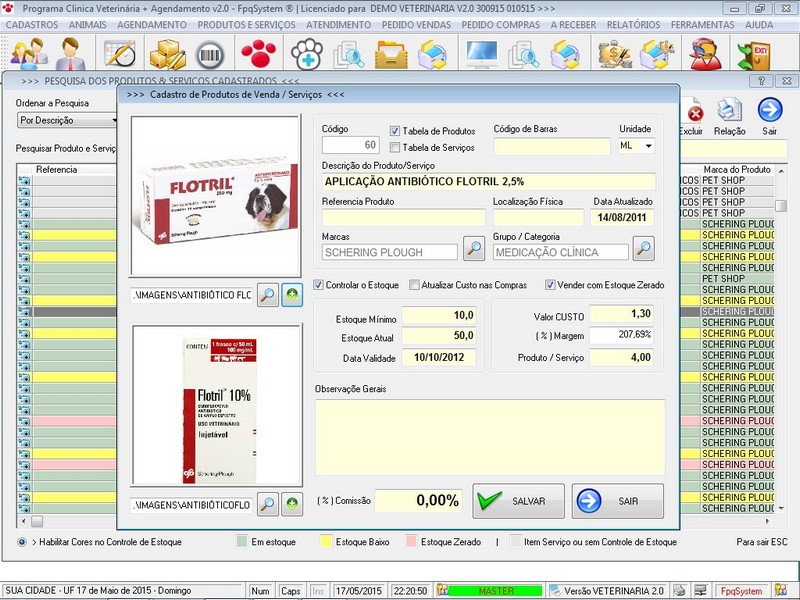Click the product list vertical scrollbar
The image size is (800, 600).
781,338
